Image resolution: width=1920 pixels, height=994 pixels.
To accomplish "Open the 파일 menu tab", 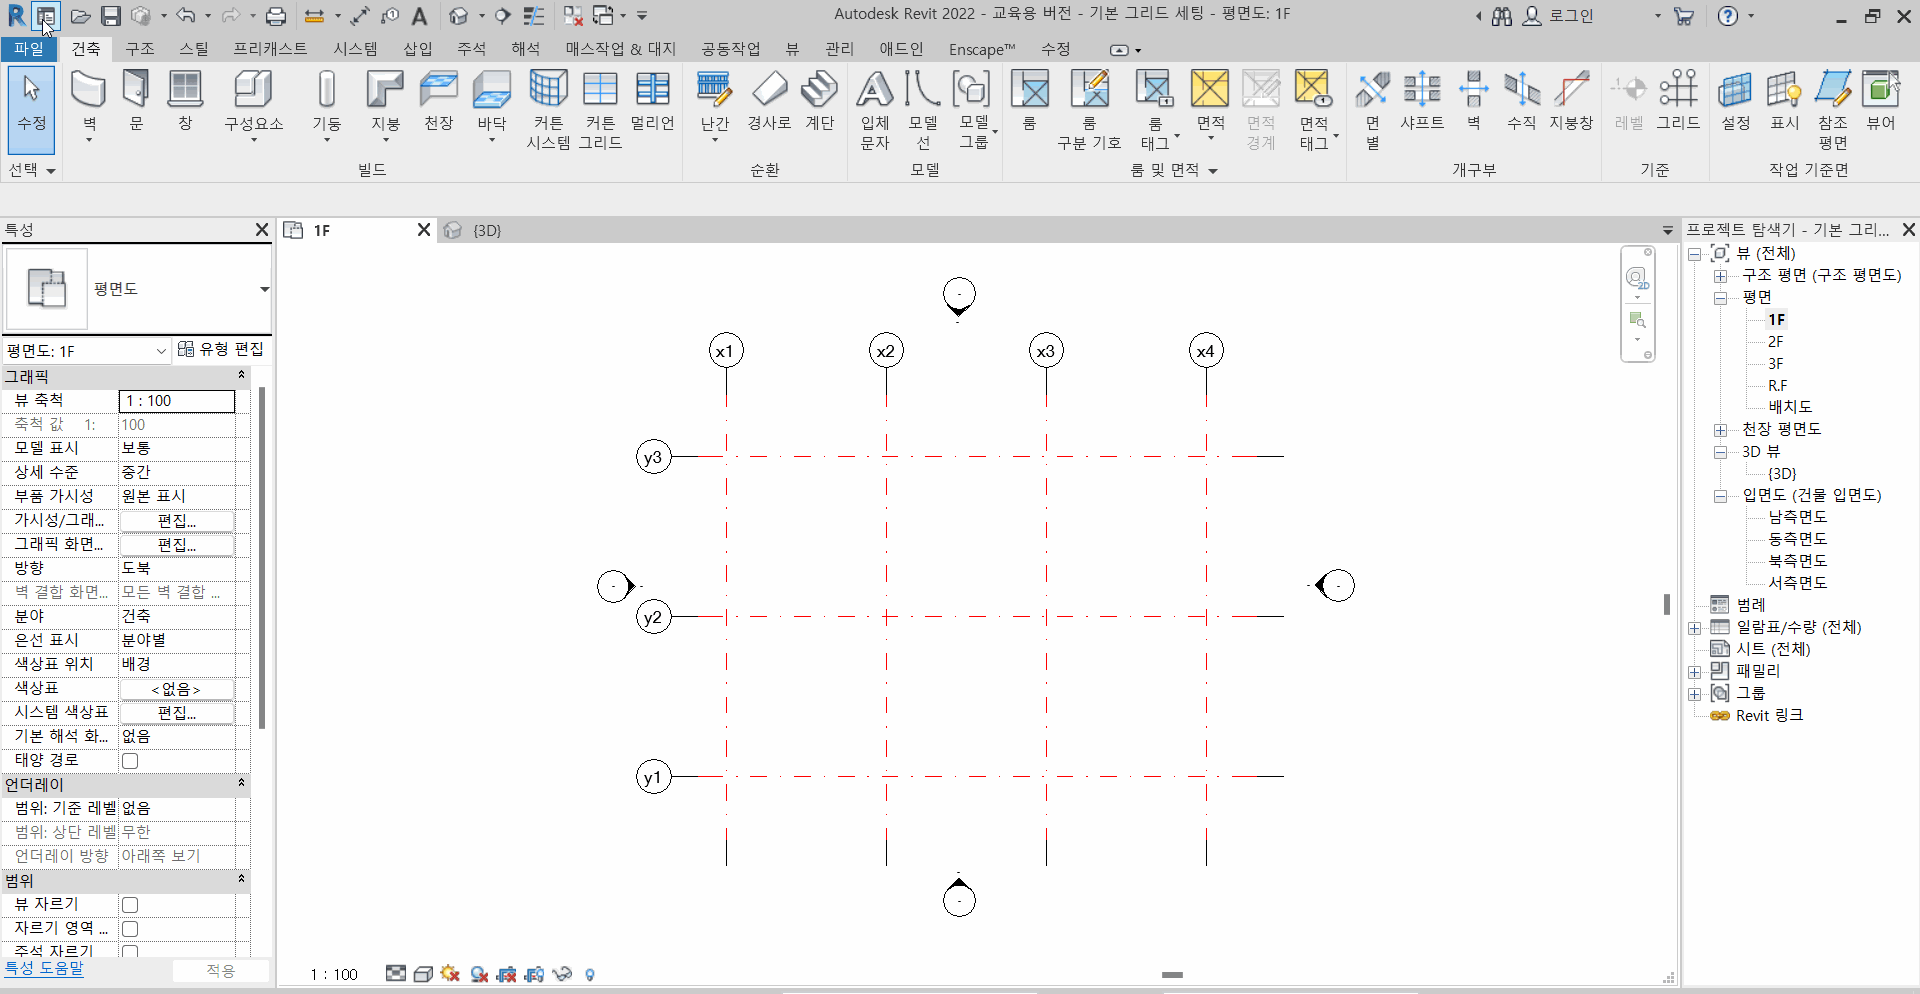I will point(29,49).
